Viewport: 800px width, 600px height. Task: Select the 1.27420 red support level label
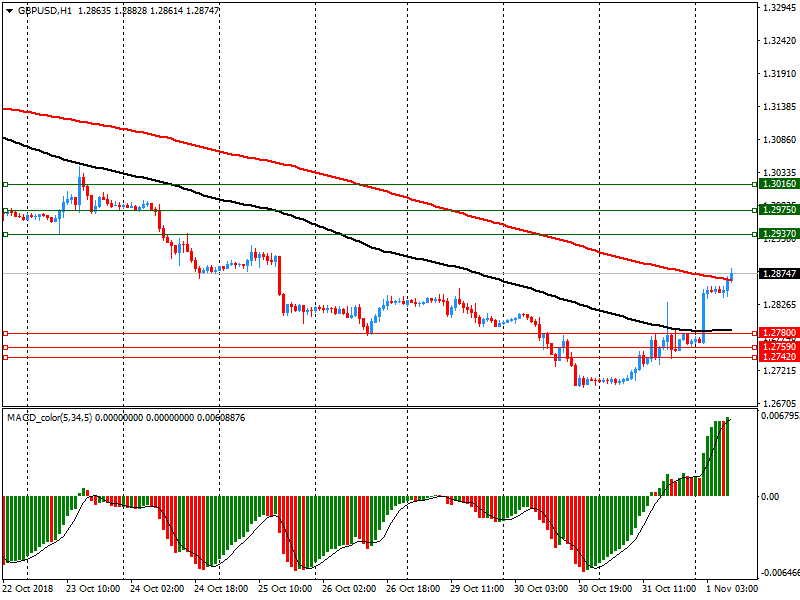click(779, 357)
